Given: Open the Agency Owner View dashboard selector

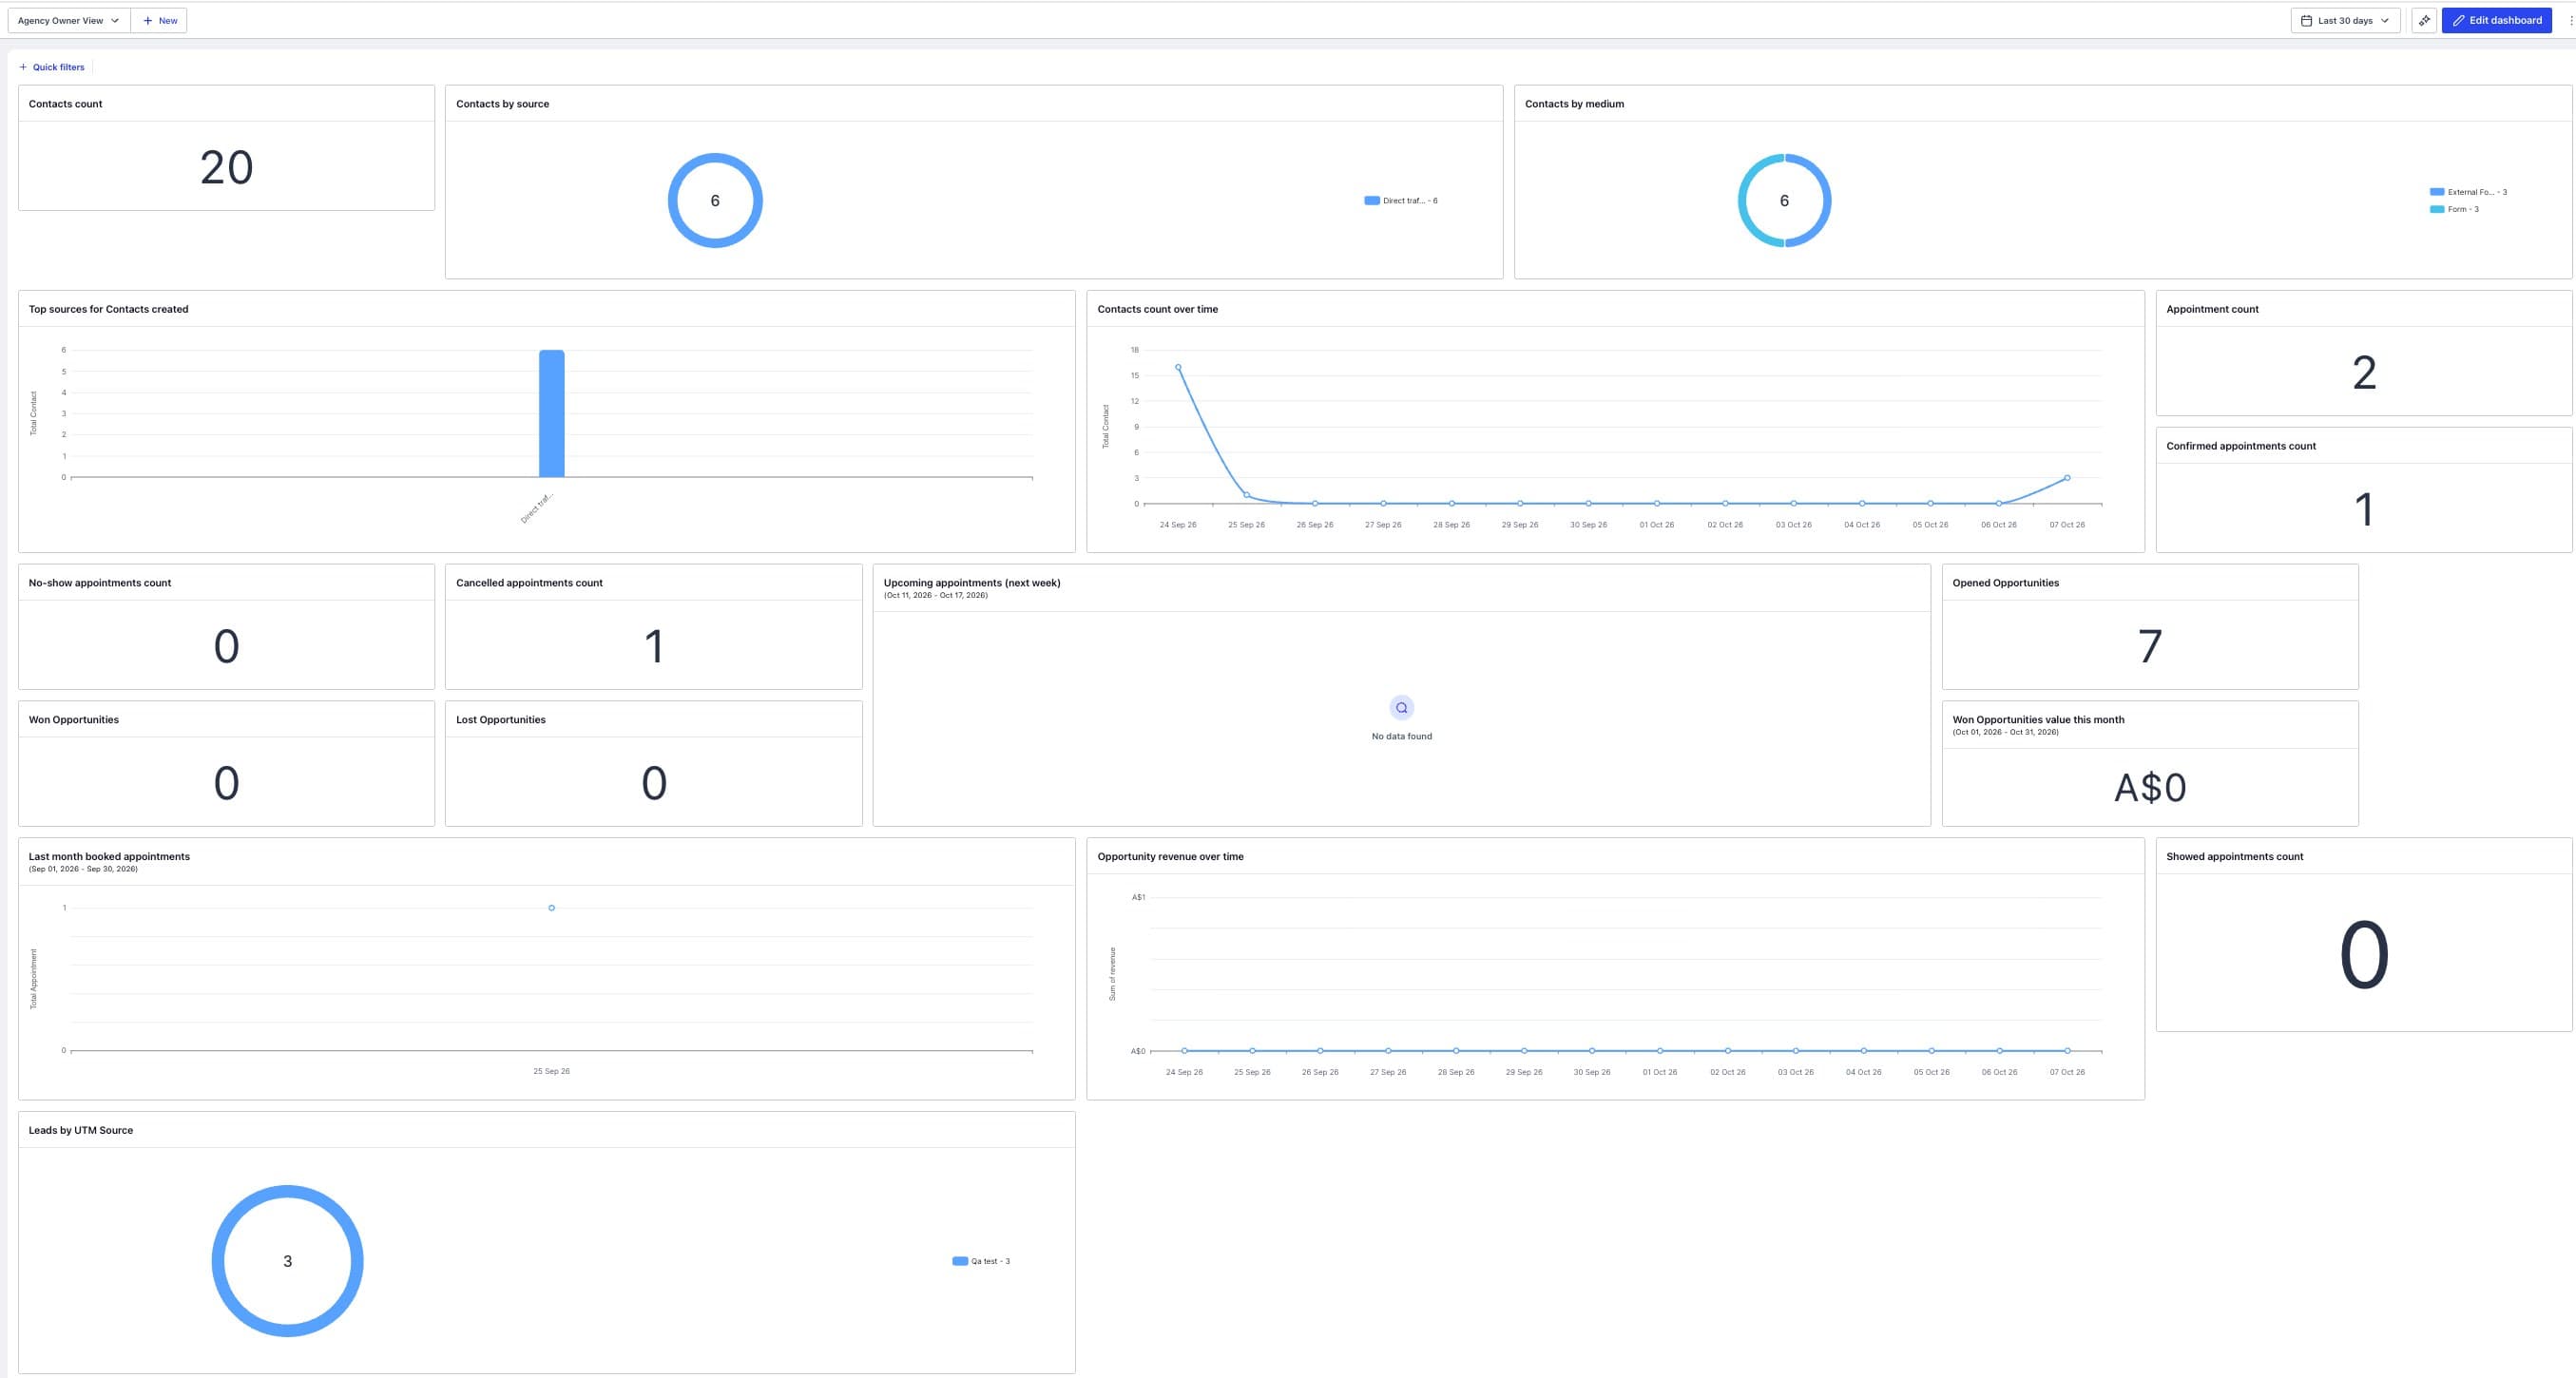Looking at the screenshot, I should (x=69, y=20).
